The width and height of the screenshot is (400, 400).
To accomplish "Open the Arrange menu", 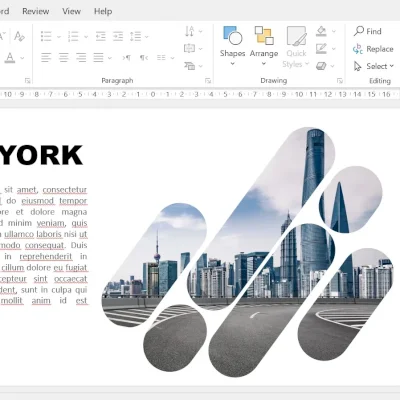I will click(264, 46).
